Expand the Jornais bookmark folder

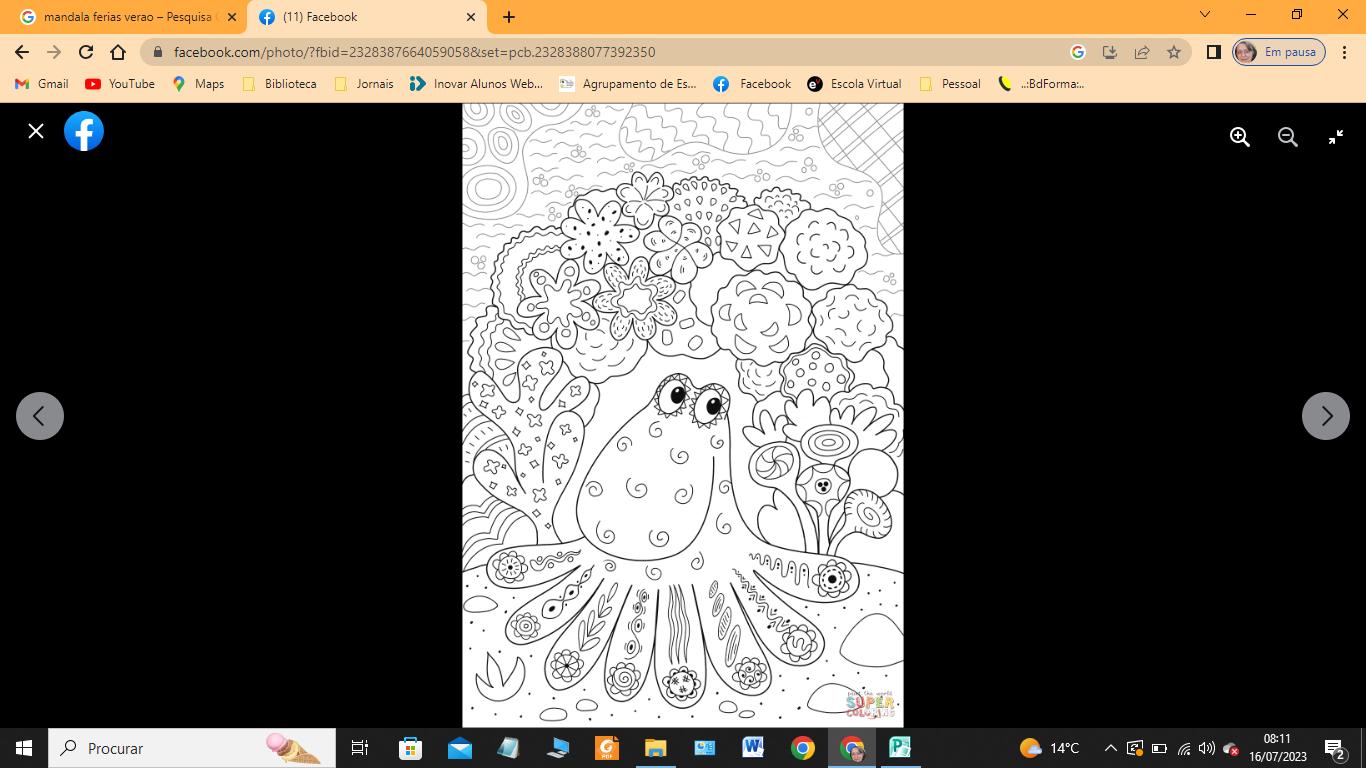[364, 84]
